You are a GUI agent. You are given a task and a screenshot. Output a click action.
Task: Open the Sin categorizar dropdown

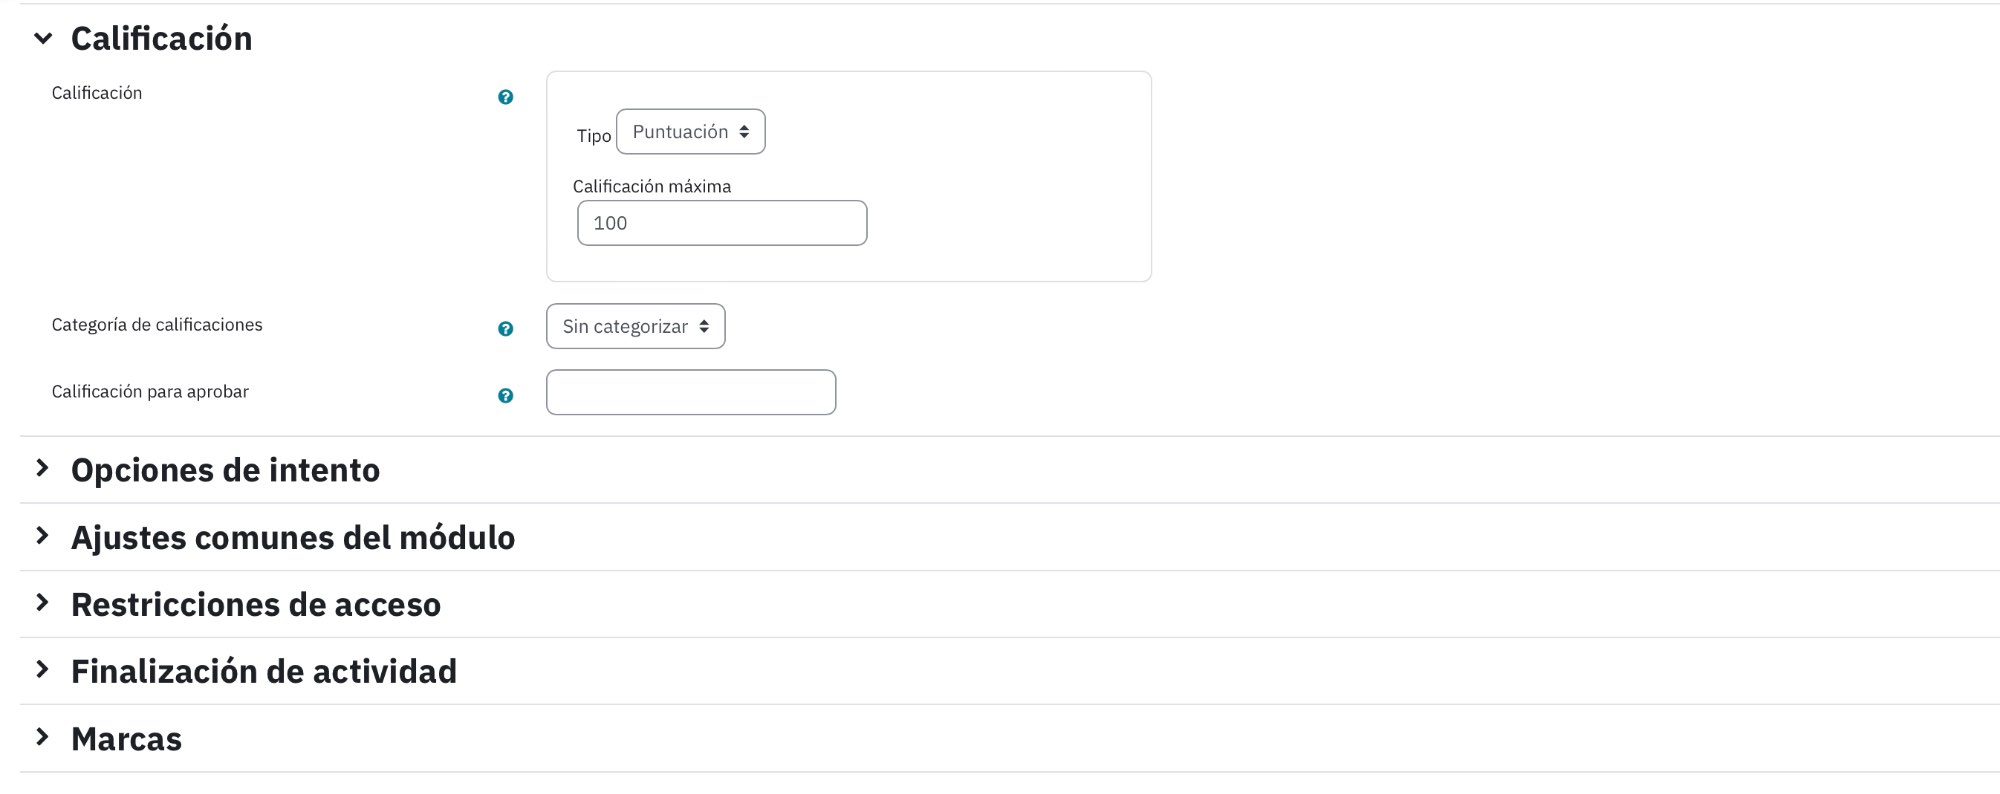tap(636, 326)
